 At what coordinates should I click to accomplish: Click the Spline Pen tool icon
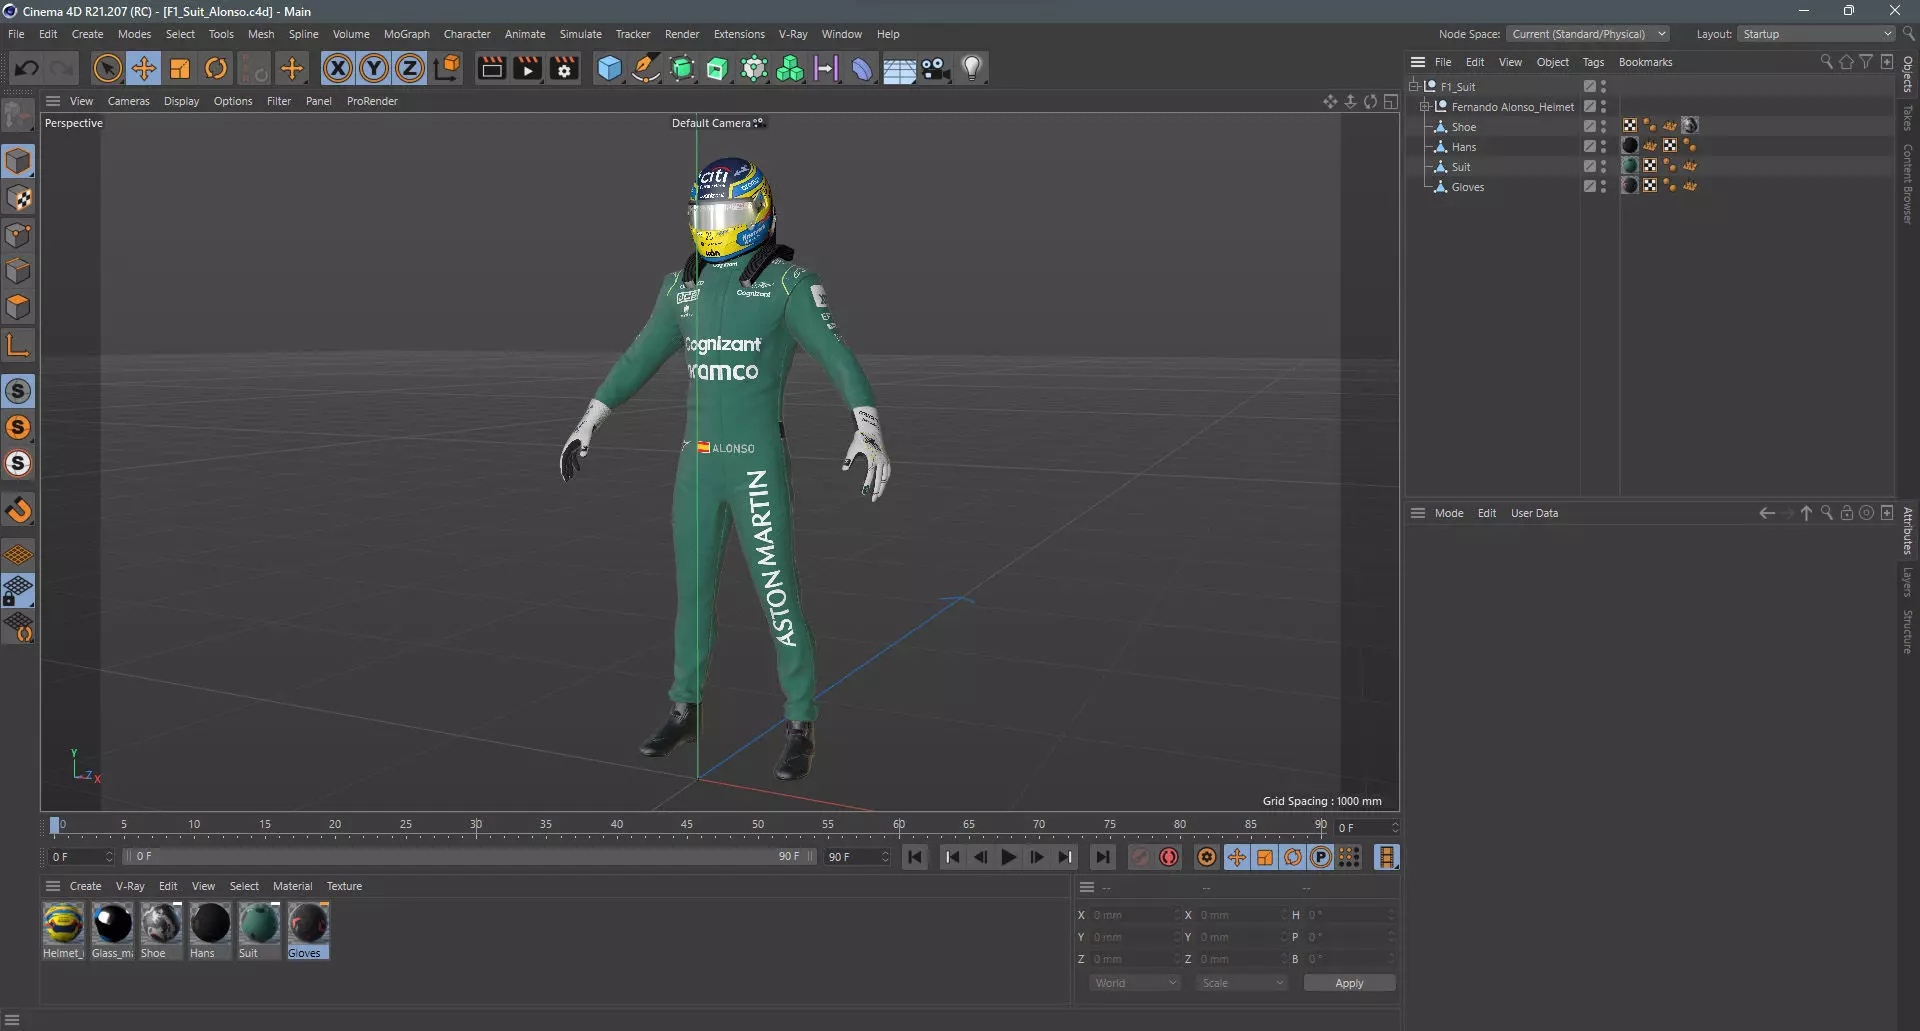coord(646,68)
